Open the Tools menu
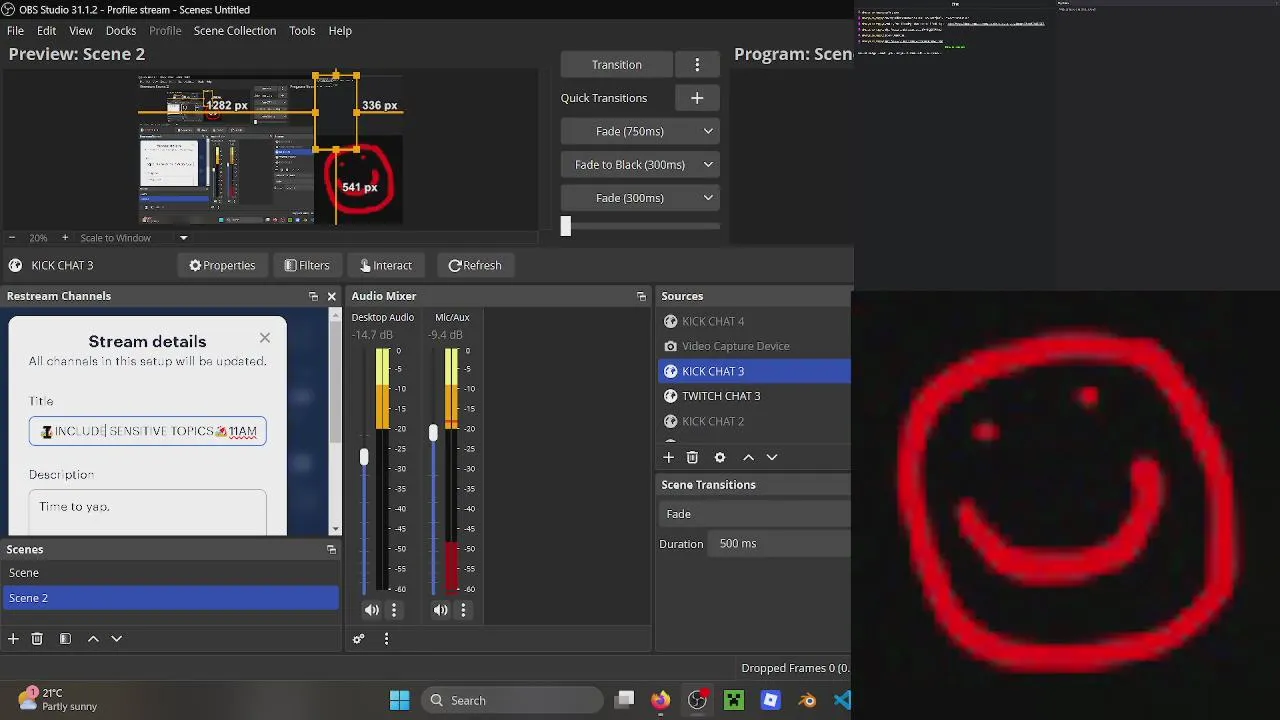This screenshot has height=720, width=1280. pyautogui.click(x=302, y=31)
